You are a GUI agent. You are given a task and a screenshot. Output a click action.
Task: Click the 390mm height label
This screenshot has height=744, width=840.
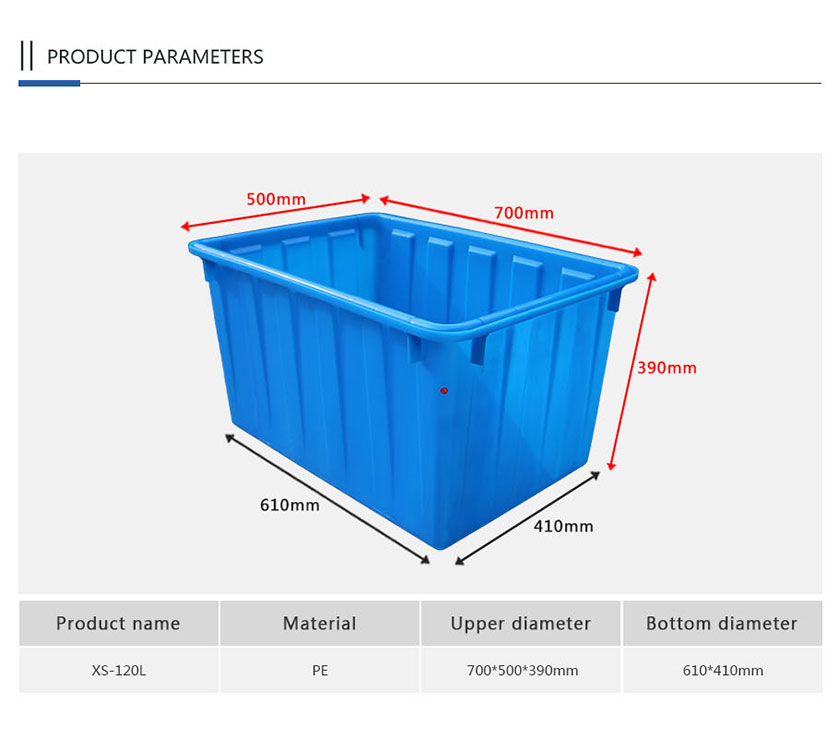click(x=667, y=368)
